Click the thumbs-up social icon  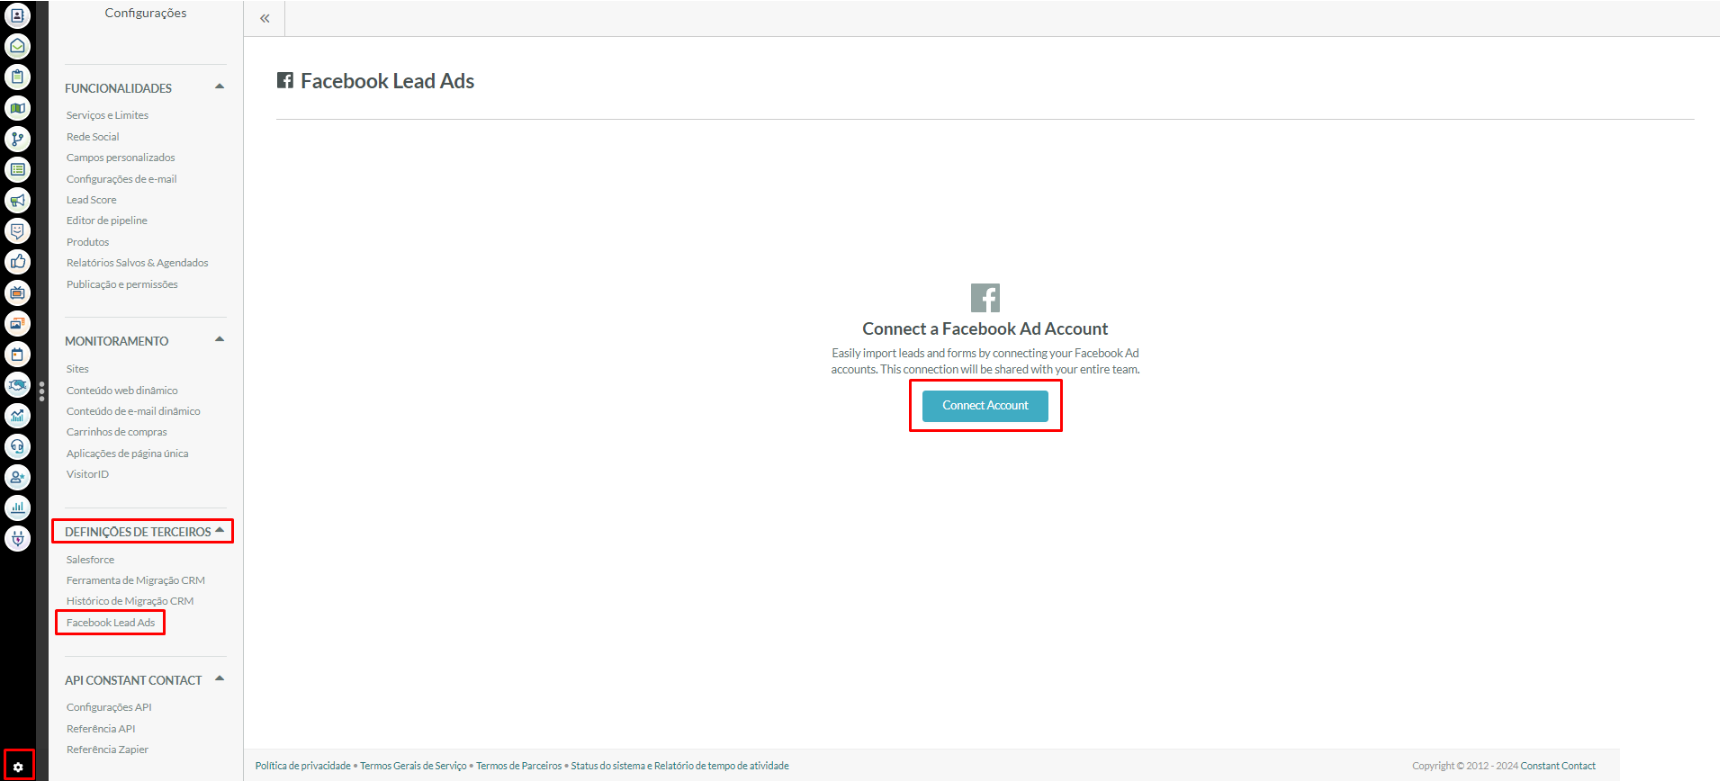[x=17, y=262]
